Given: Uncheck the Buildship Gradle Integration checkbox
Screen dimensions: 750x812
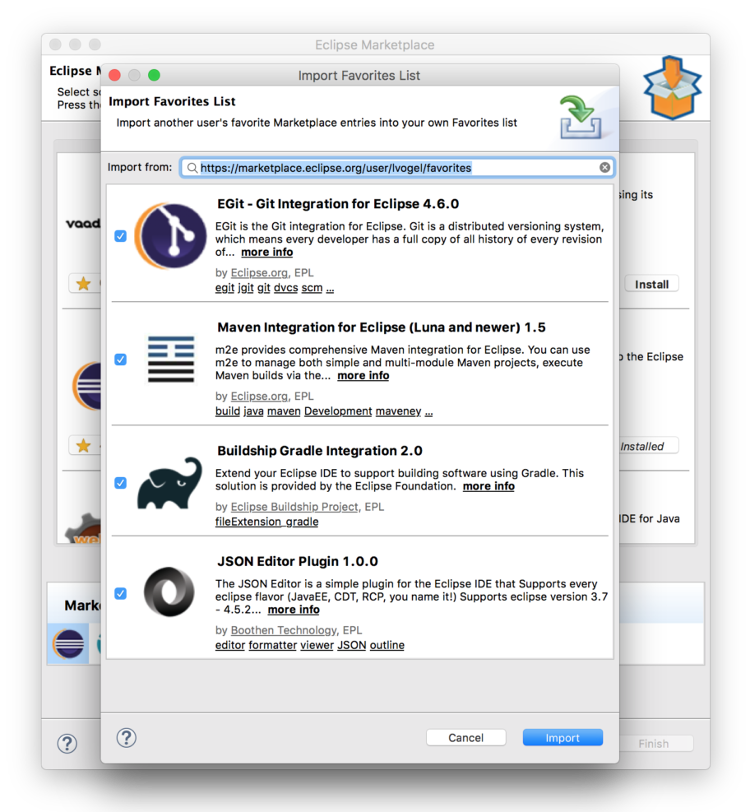Looking at the screenshot, I should [120, 483].
